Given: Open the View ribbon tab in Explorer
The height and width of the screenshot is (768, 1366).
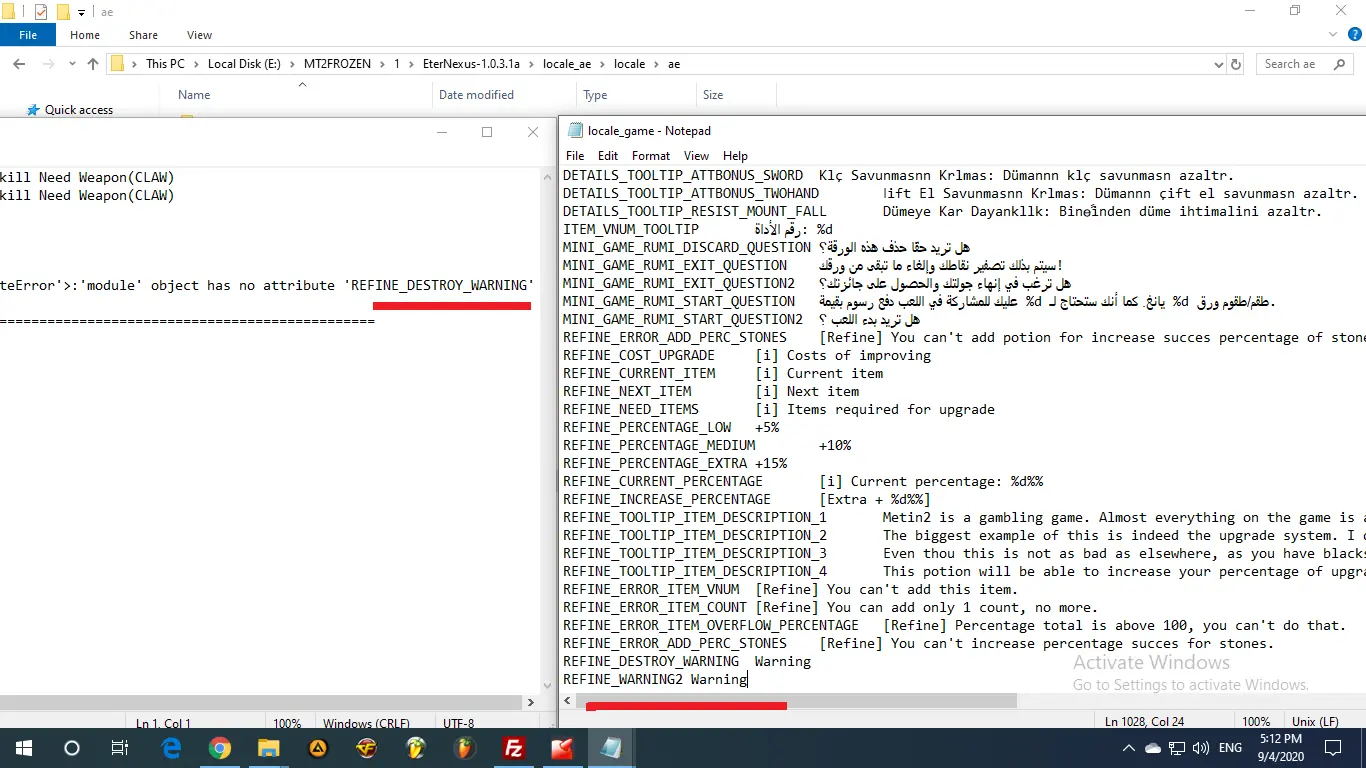Looking at the screenshot, I should pos(199,35).
